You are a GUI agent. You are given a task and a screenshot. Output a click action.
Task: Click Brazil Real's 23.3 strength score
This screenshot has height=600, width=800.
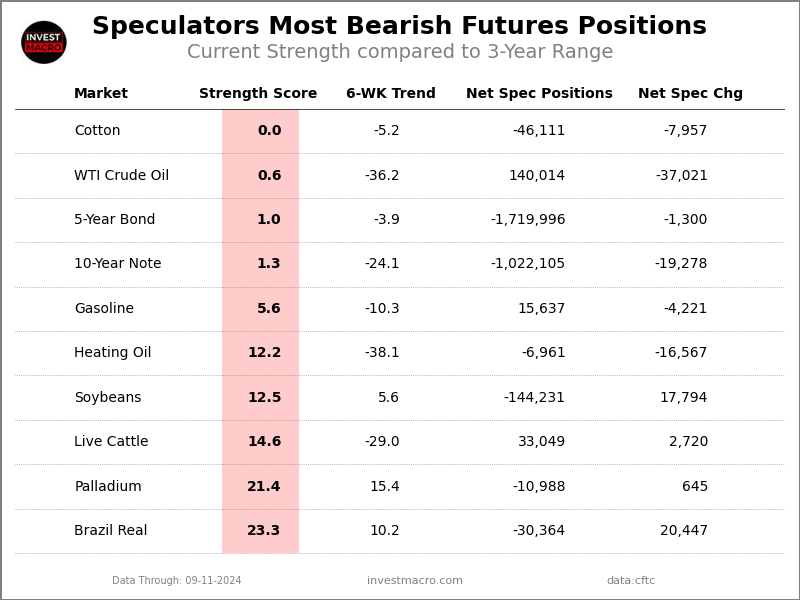(x=264, y=531)
